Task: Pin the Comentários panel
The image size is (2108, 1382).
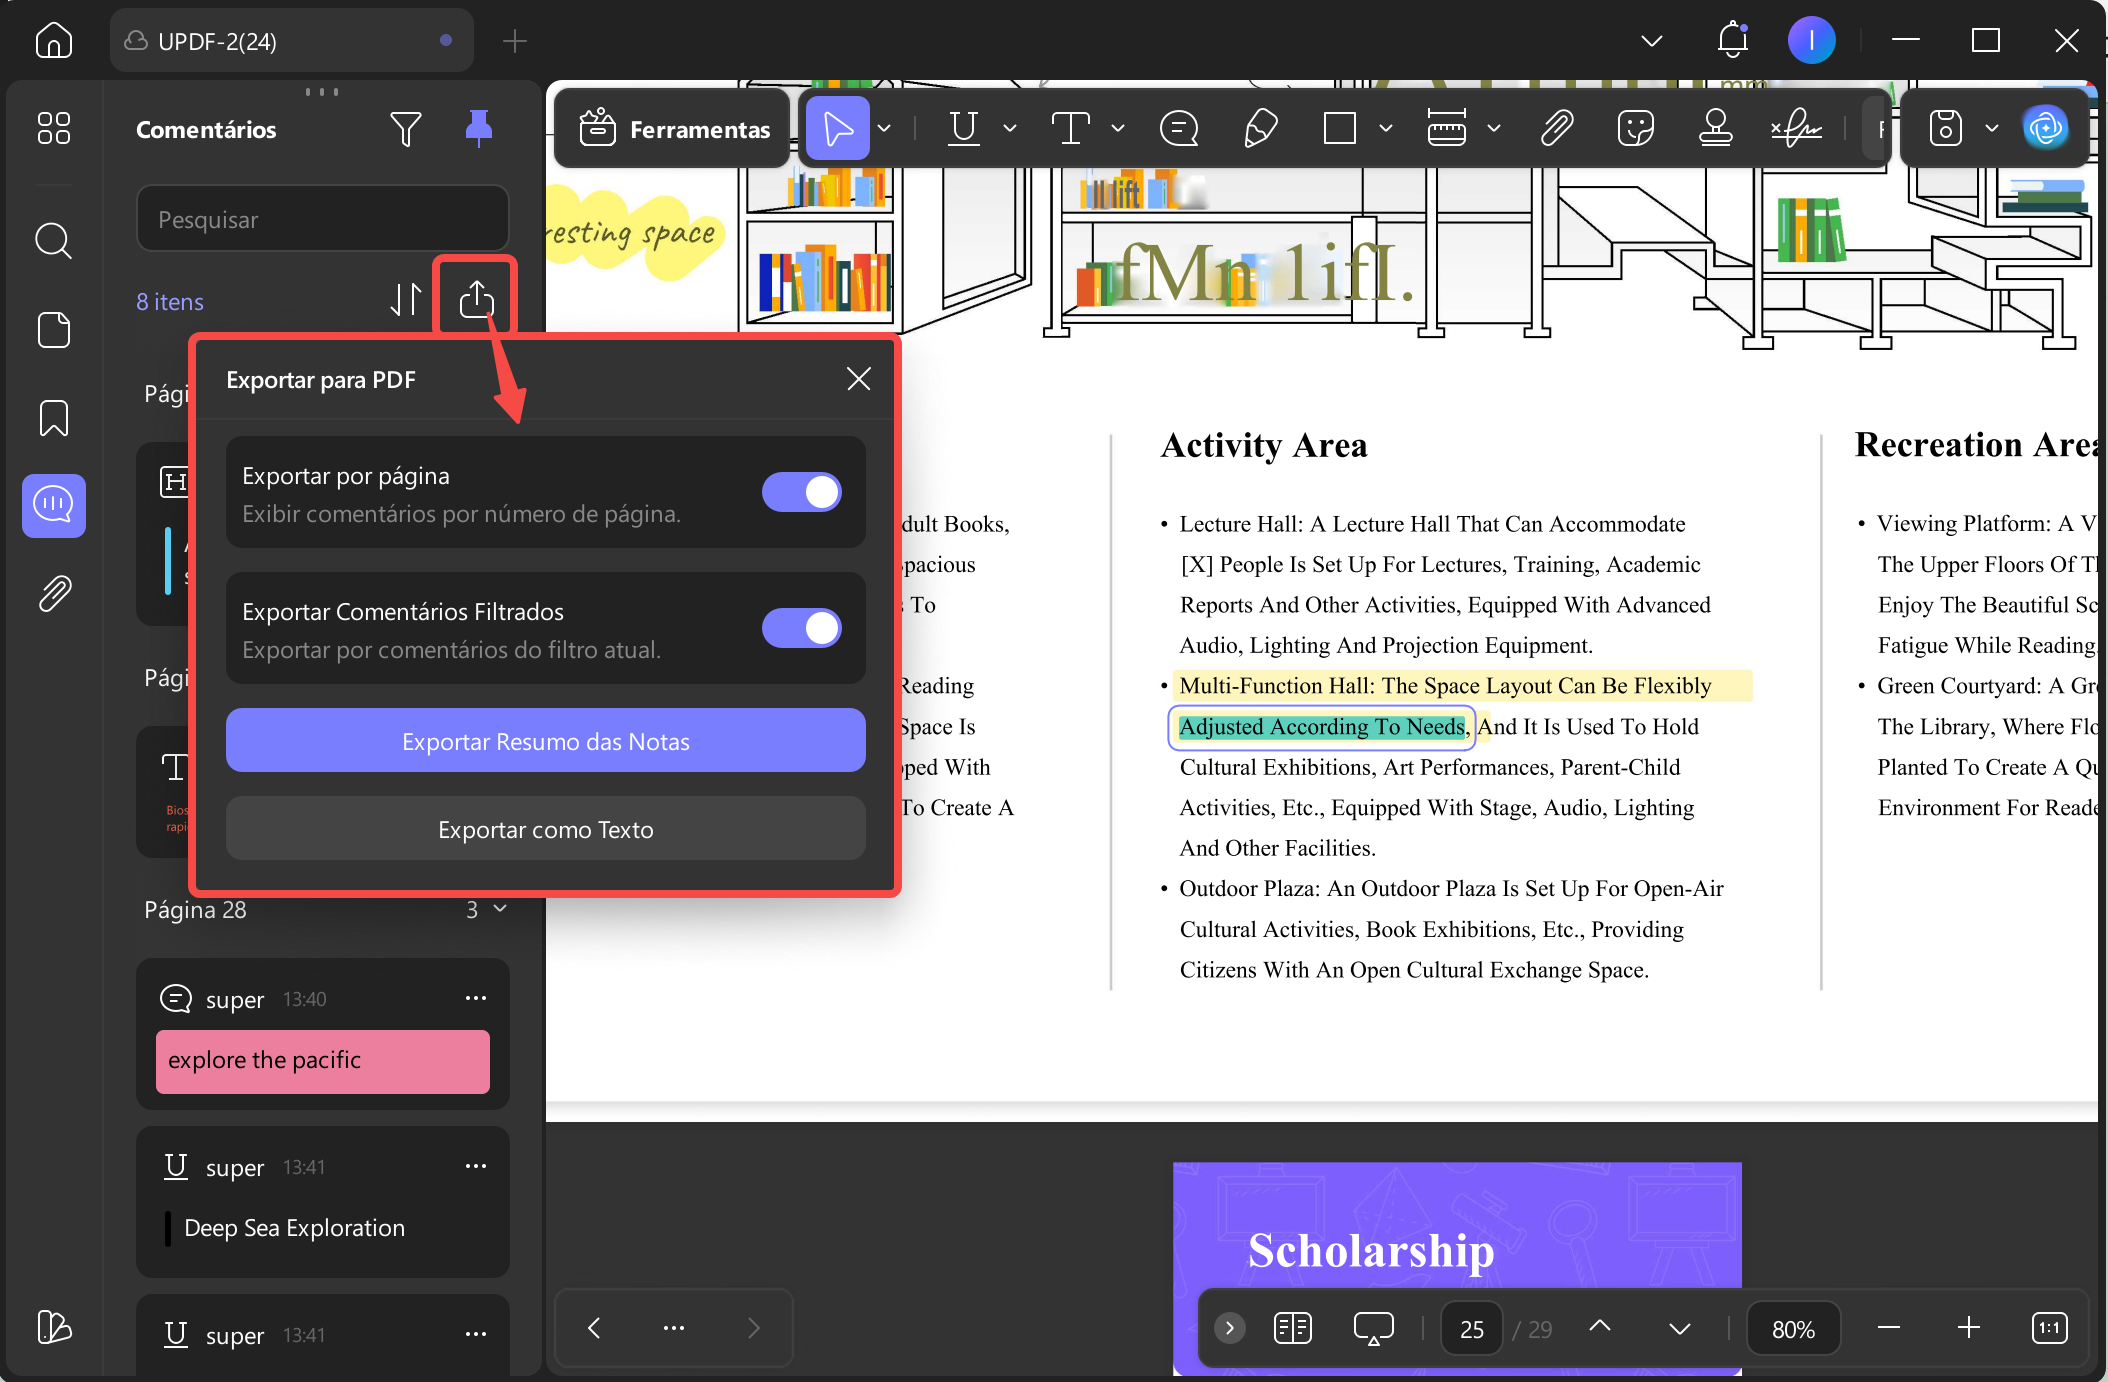Action: coord(479,128)
